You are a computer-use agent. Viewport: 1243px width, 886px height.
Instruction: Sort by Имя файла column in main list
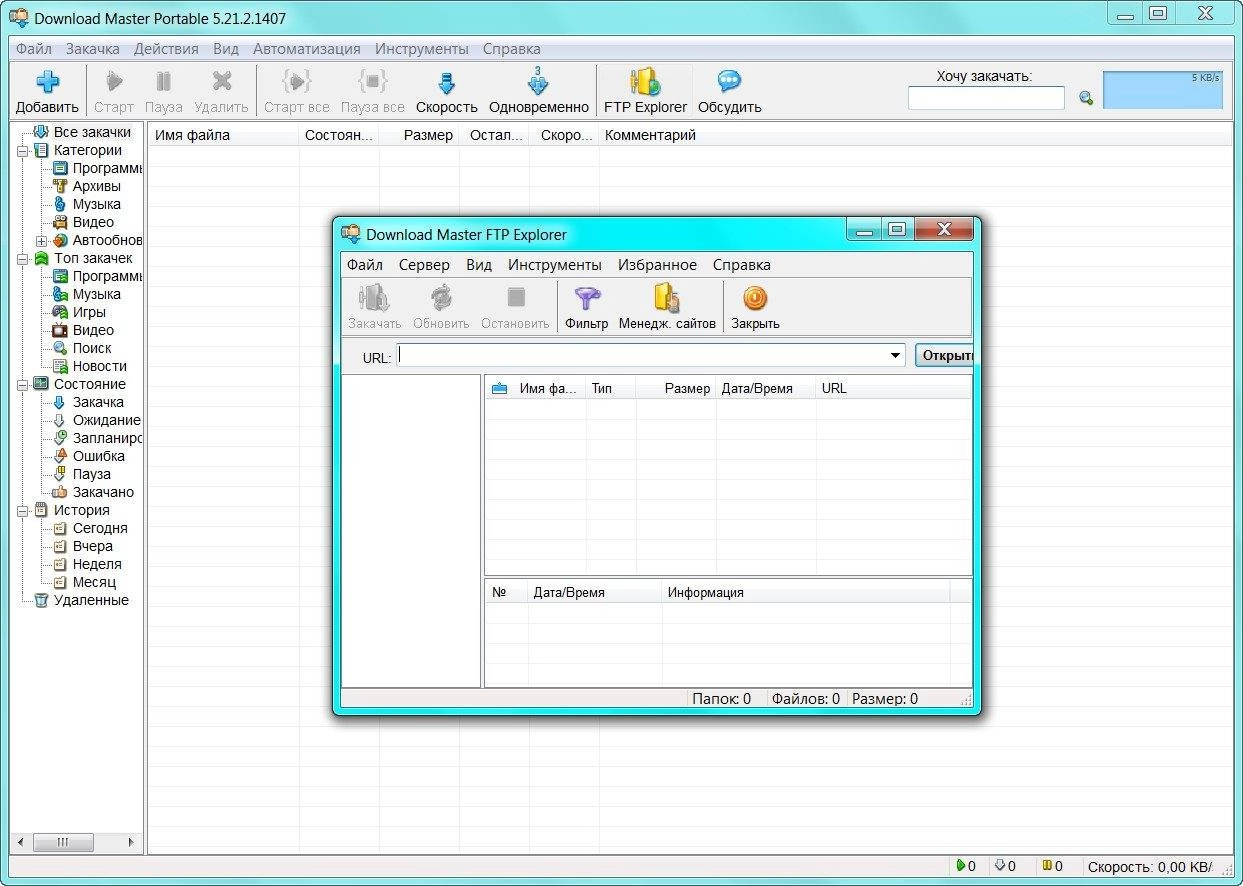(x=224, y=135)
